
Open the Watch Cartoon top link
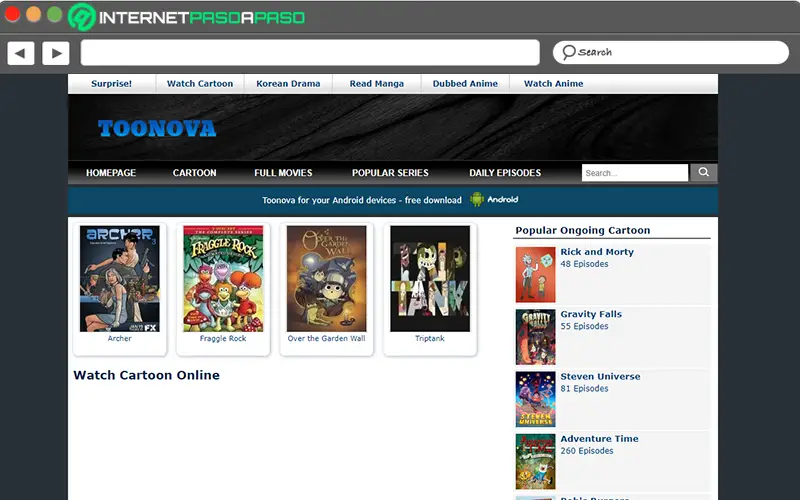click(200, 84)
